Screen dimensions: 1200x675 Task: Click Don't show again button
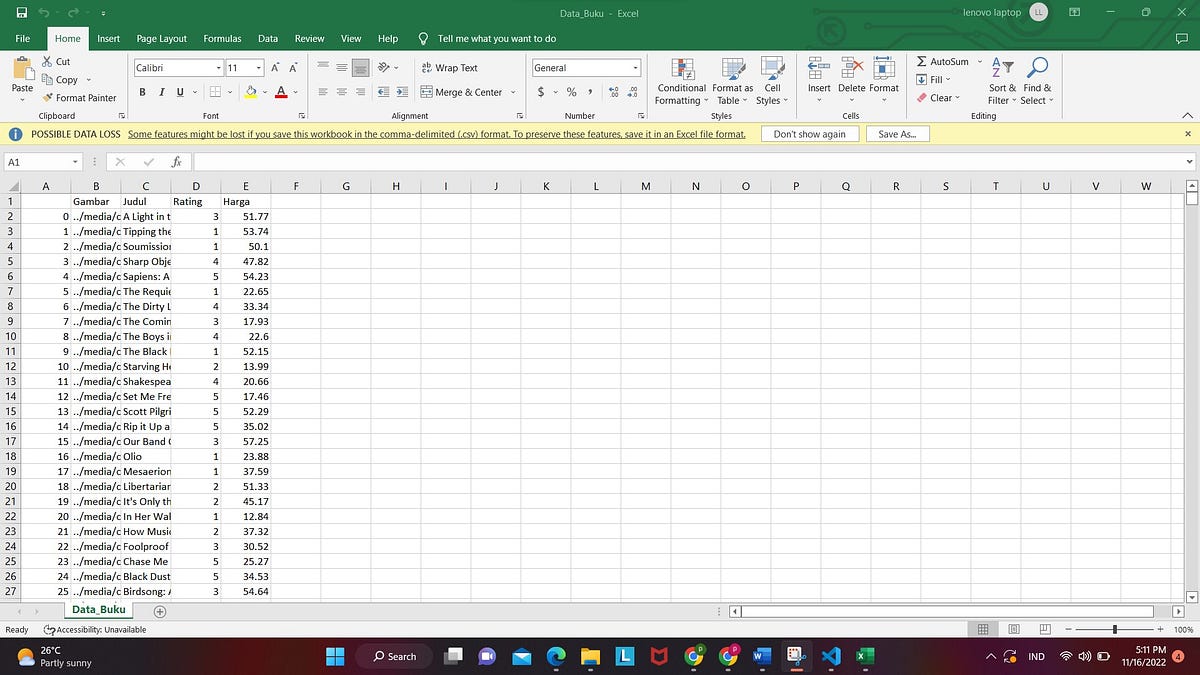[x=810, y=133]
